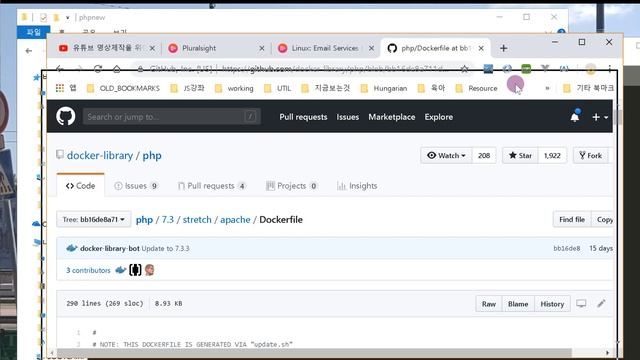This screenshot has width=640, height=360.
Task: Click the face-photo contributor avatar
Action: [x=149, y=270]
